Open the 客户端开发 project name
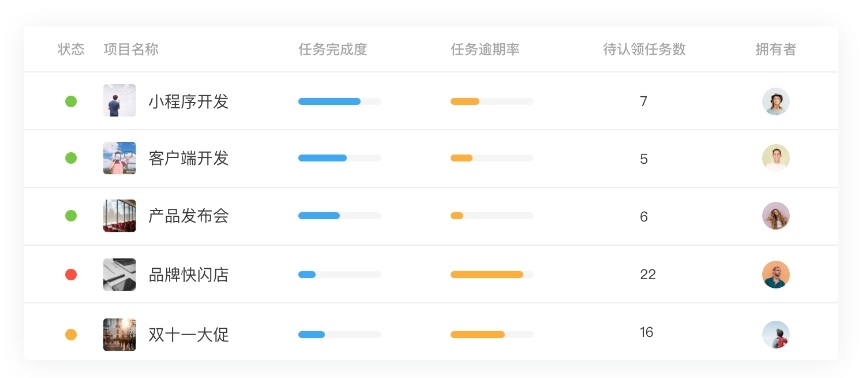The height and width of the screenshot is (378, 866). pos(188,159)
